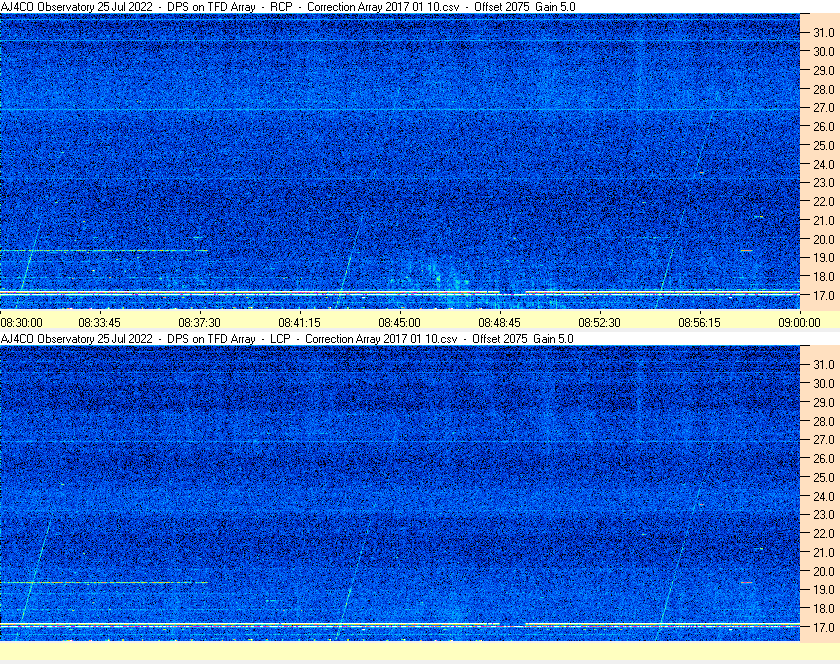
Task: Select the 08:52:30 time axis label
Action: click(x=599, y=323)
